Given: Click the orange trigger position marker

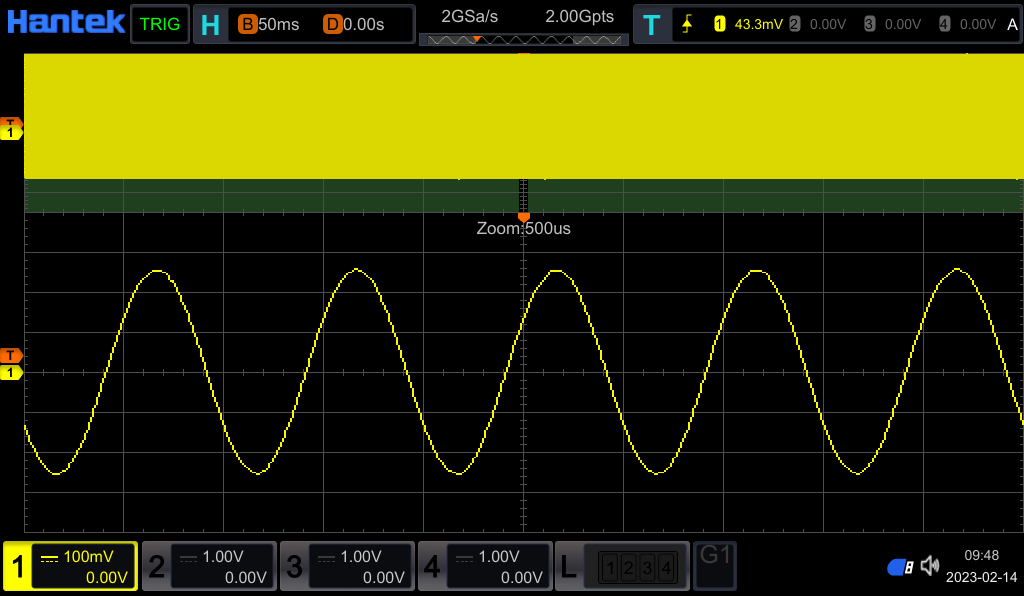Looking at the screenshot, I should [523, 216].
